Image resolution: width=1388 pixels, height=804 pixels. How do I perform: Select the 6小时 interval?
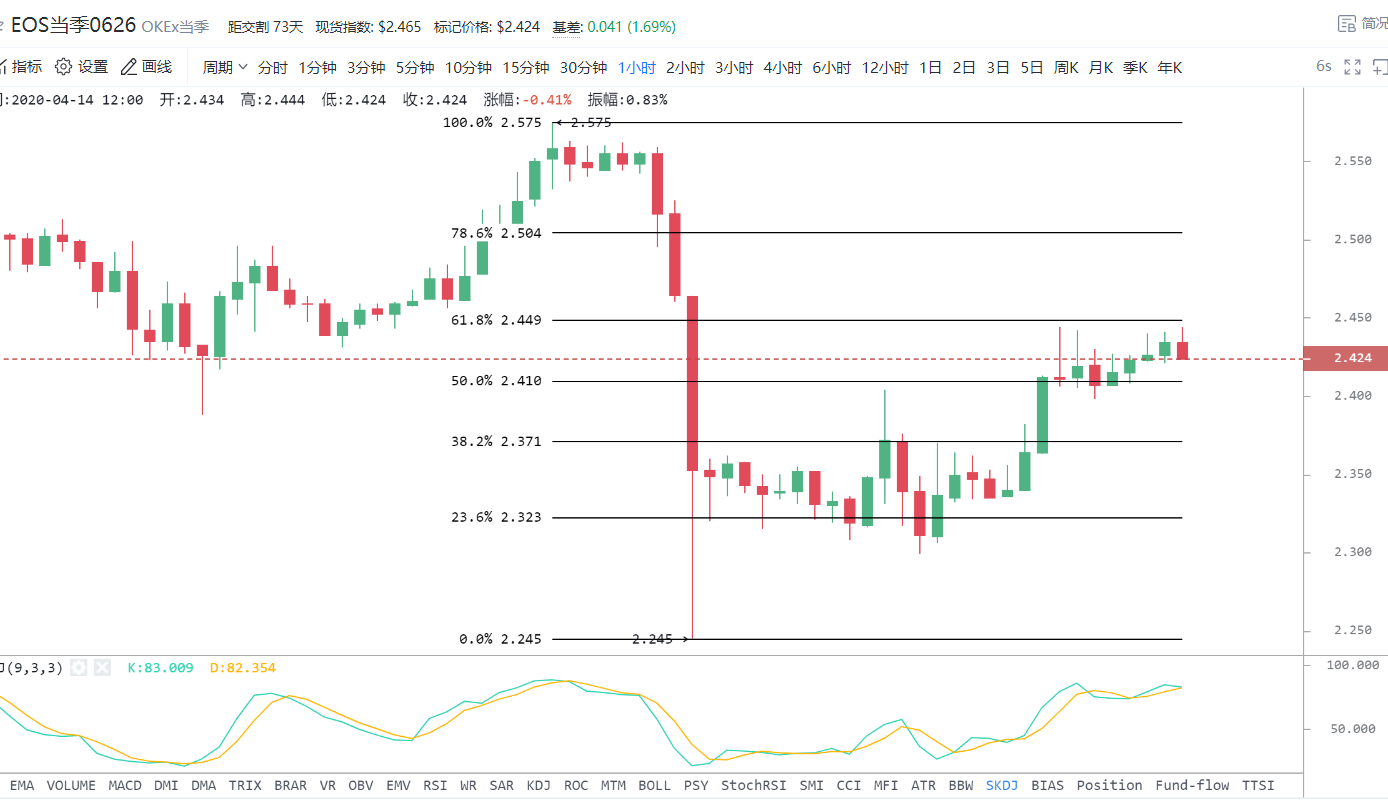(x=832, y=68)
